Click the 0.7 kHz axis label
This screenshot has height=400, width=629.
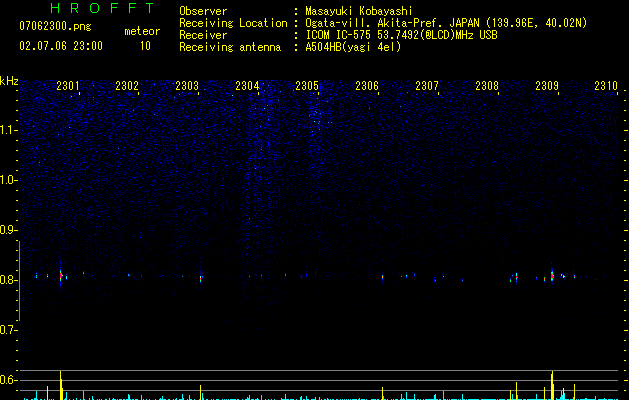[x=9, y=330]
